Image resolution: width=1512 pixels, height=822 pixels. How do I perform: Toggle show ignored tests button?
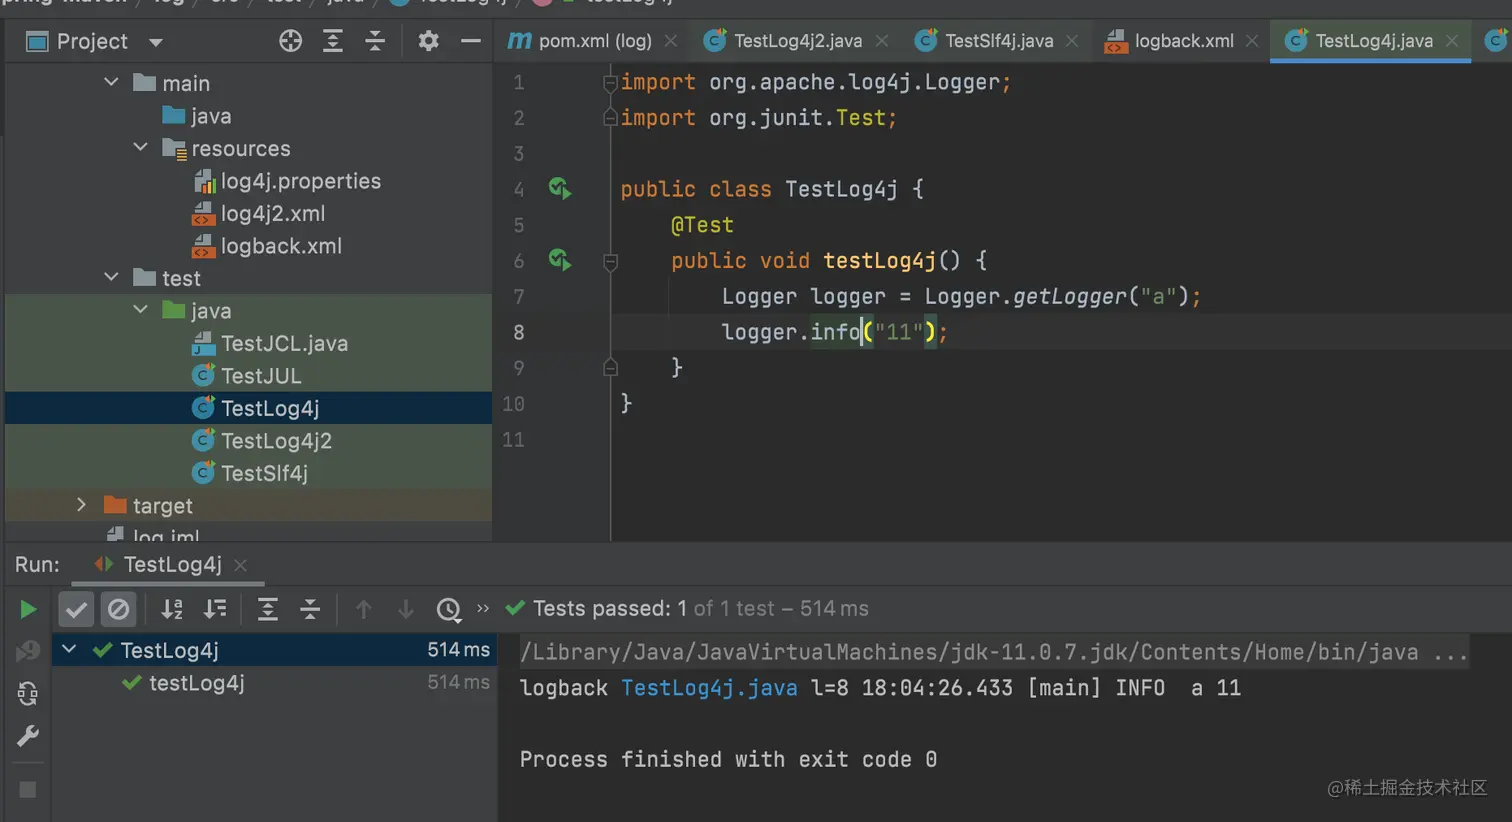tap(118, 609)
